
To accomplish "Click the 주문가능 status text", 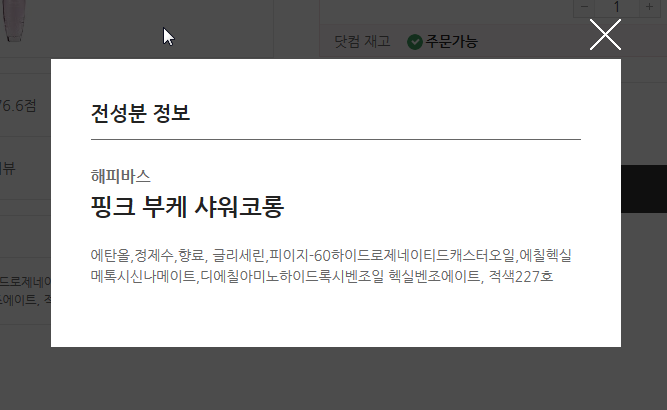I will tap(452, 42).
